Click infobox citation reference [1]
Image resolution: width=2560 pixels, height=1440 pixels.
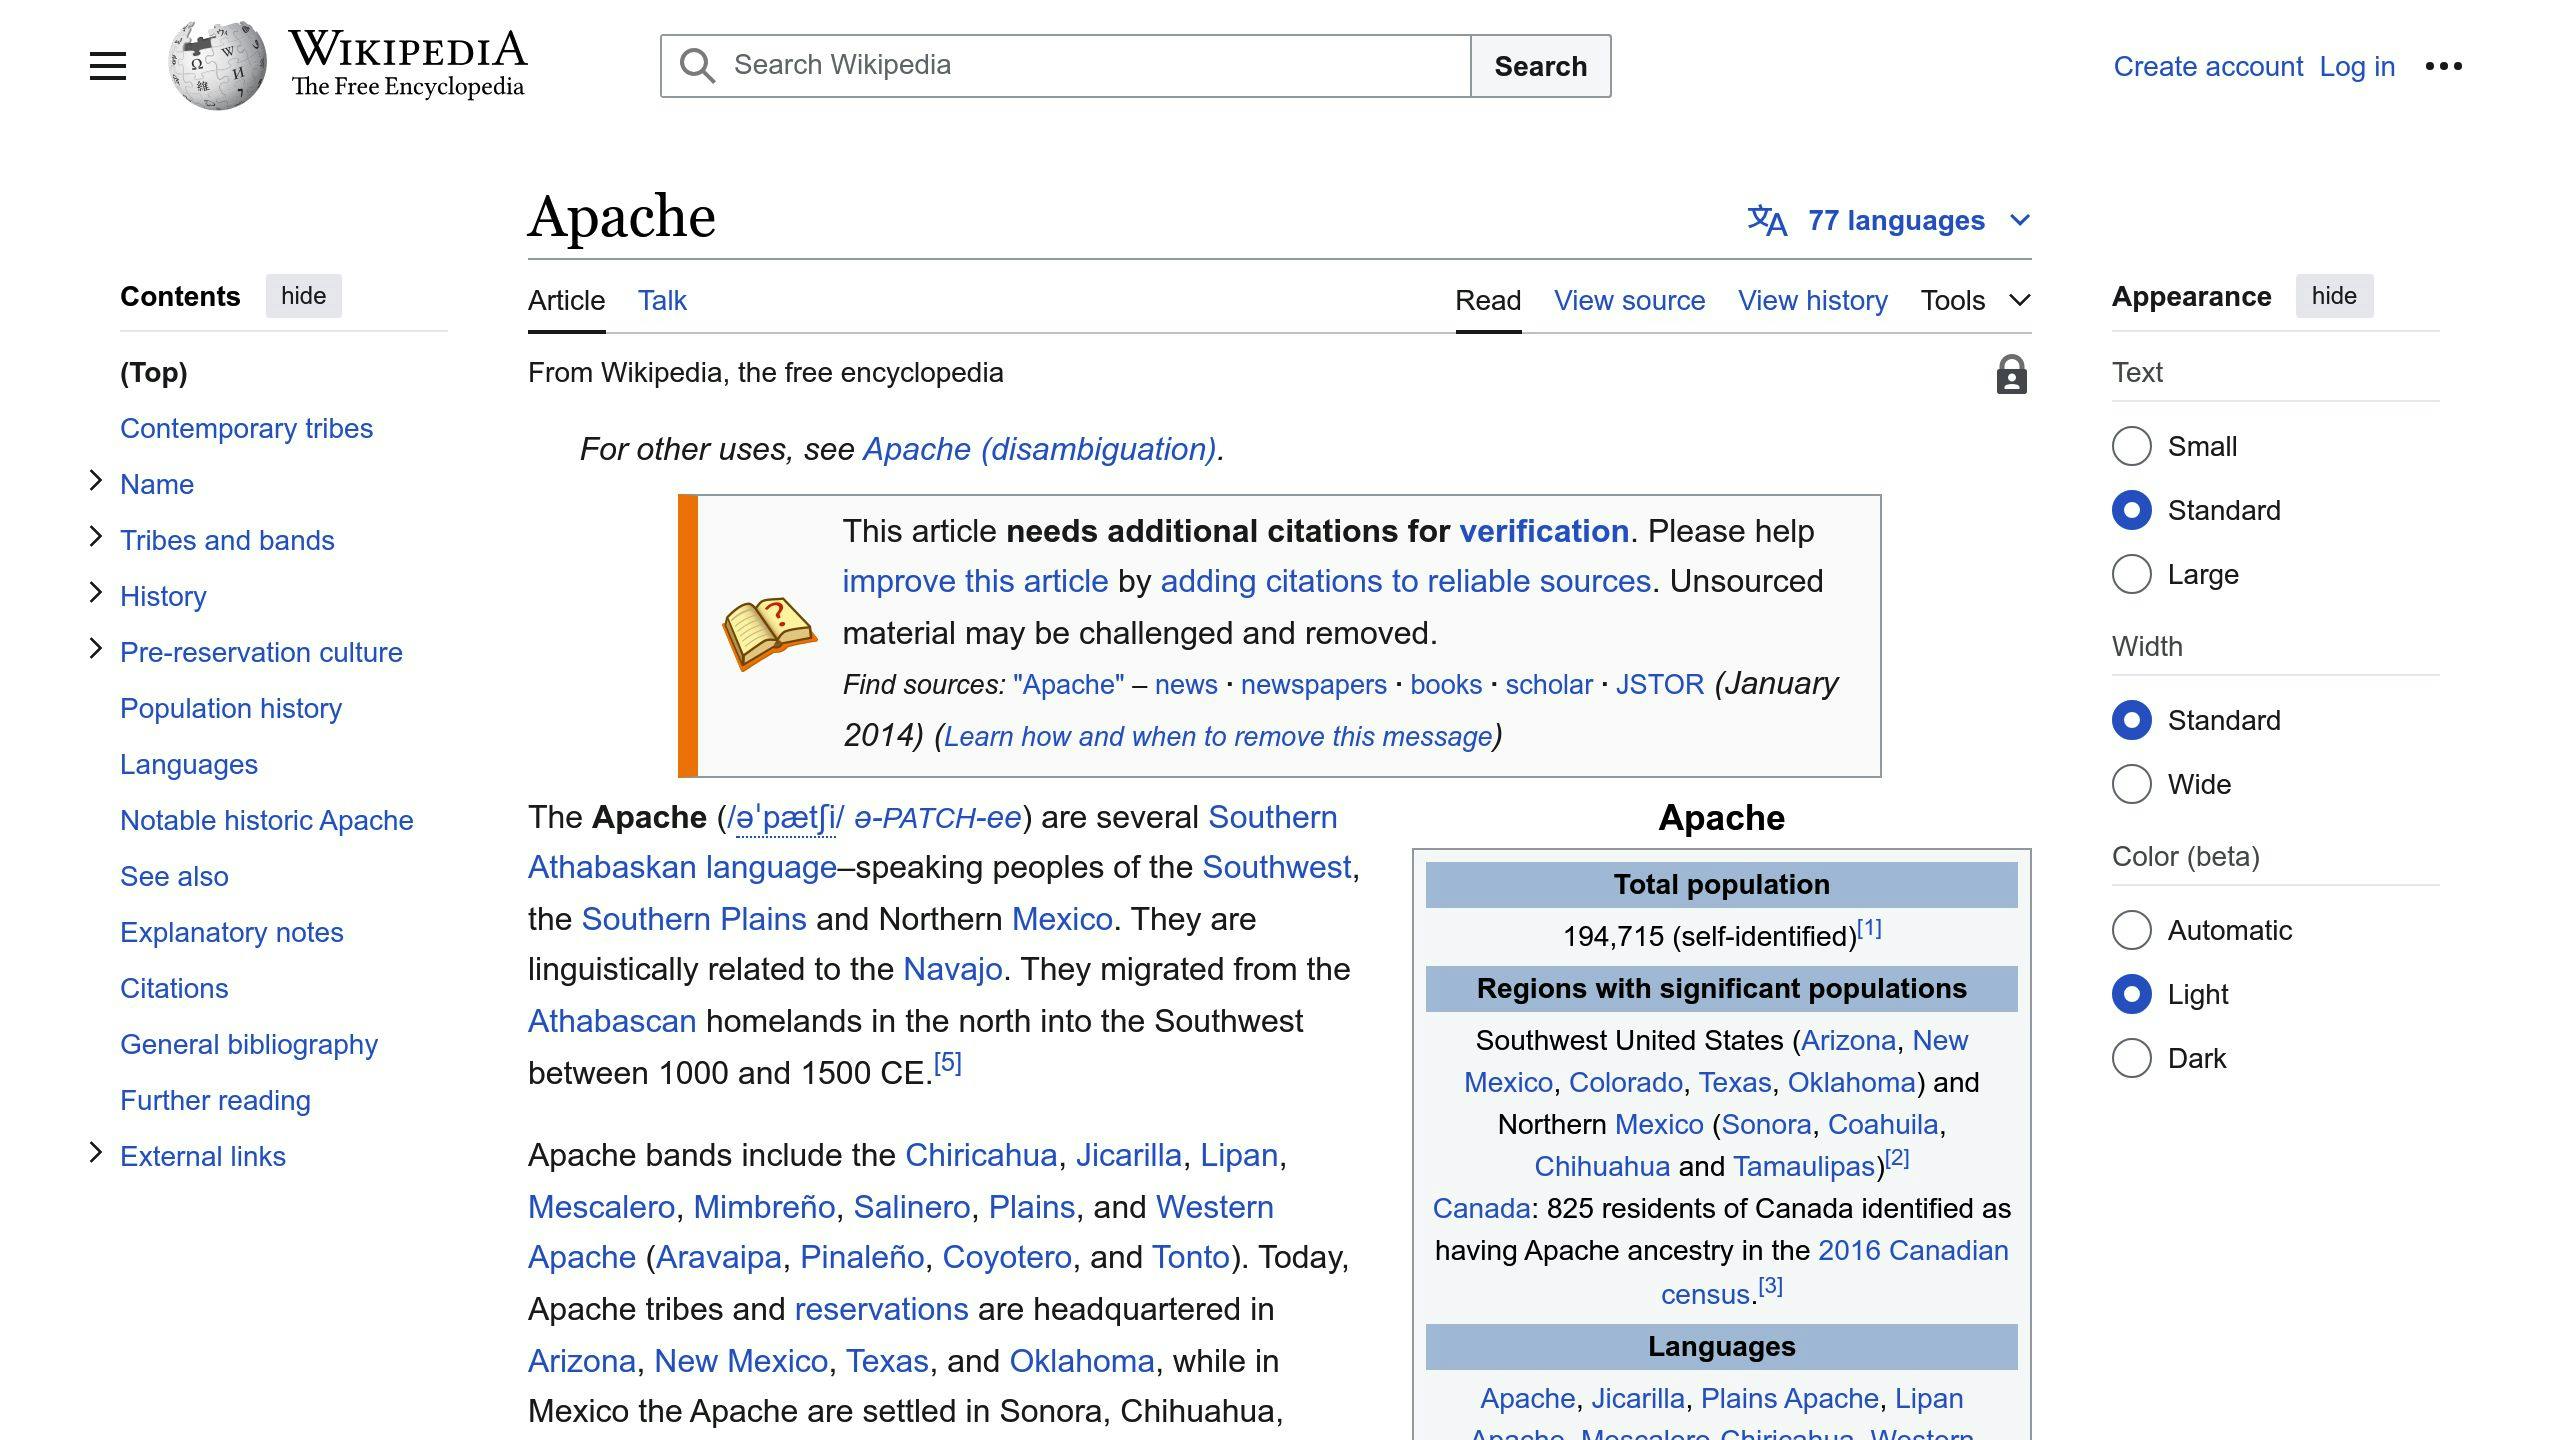[x=1869, y=928]
